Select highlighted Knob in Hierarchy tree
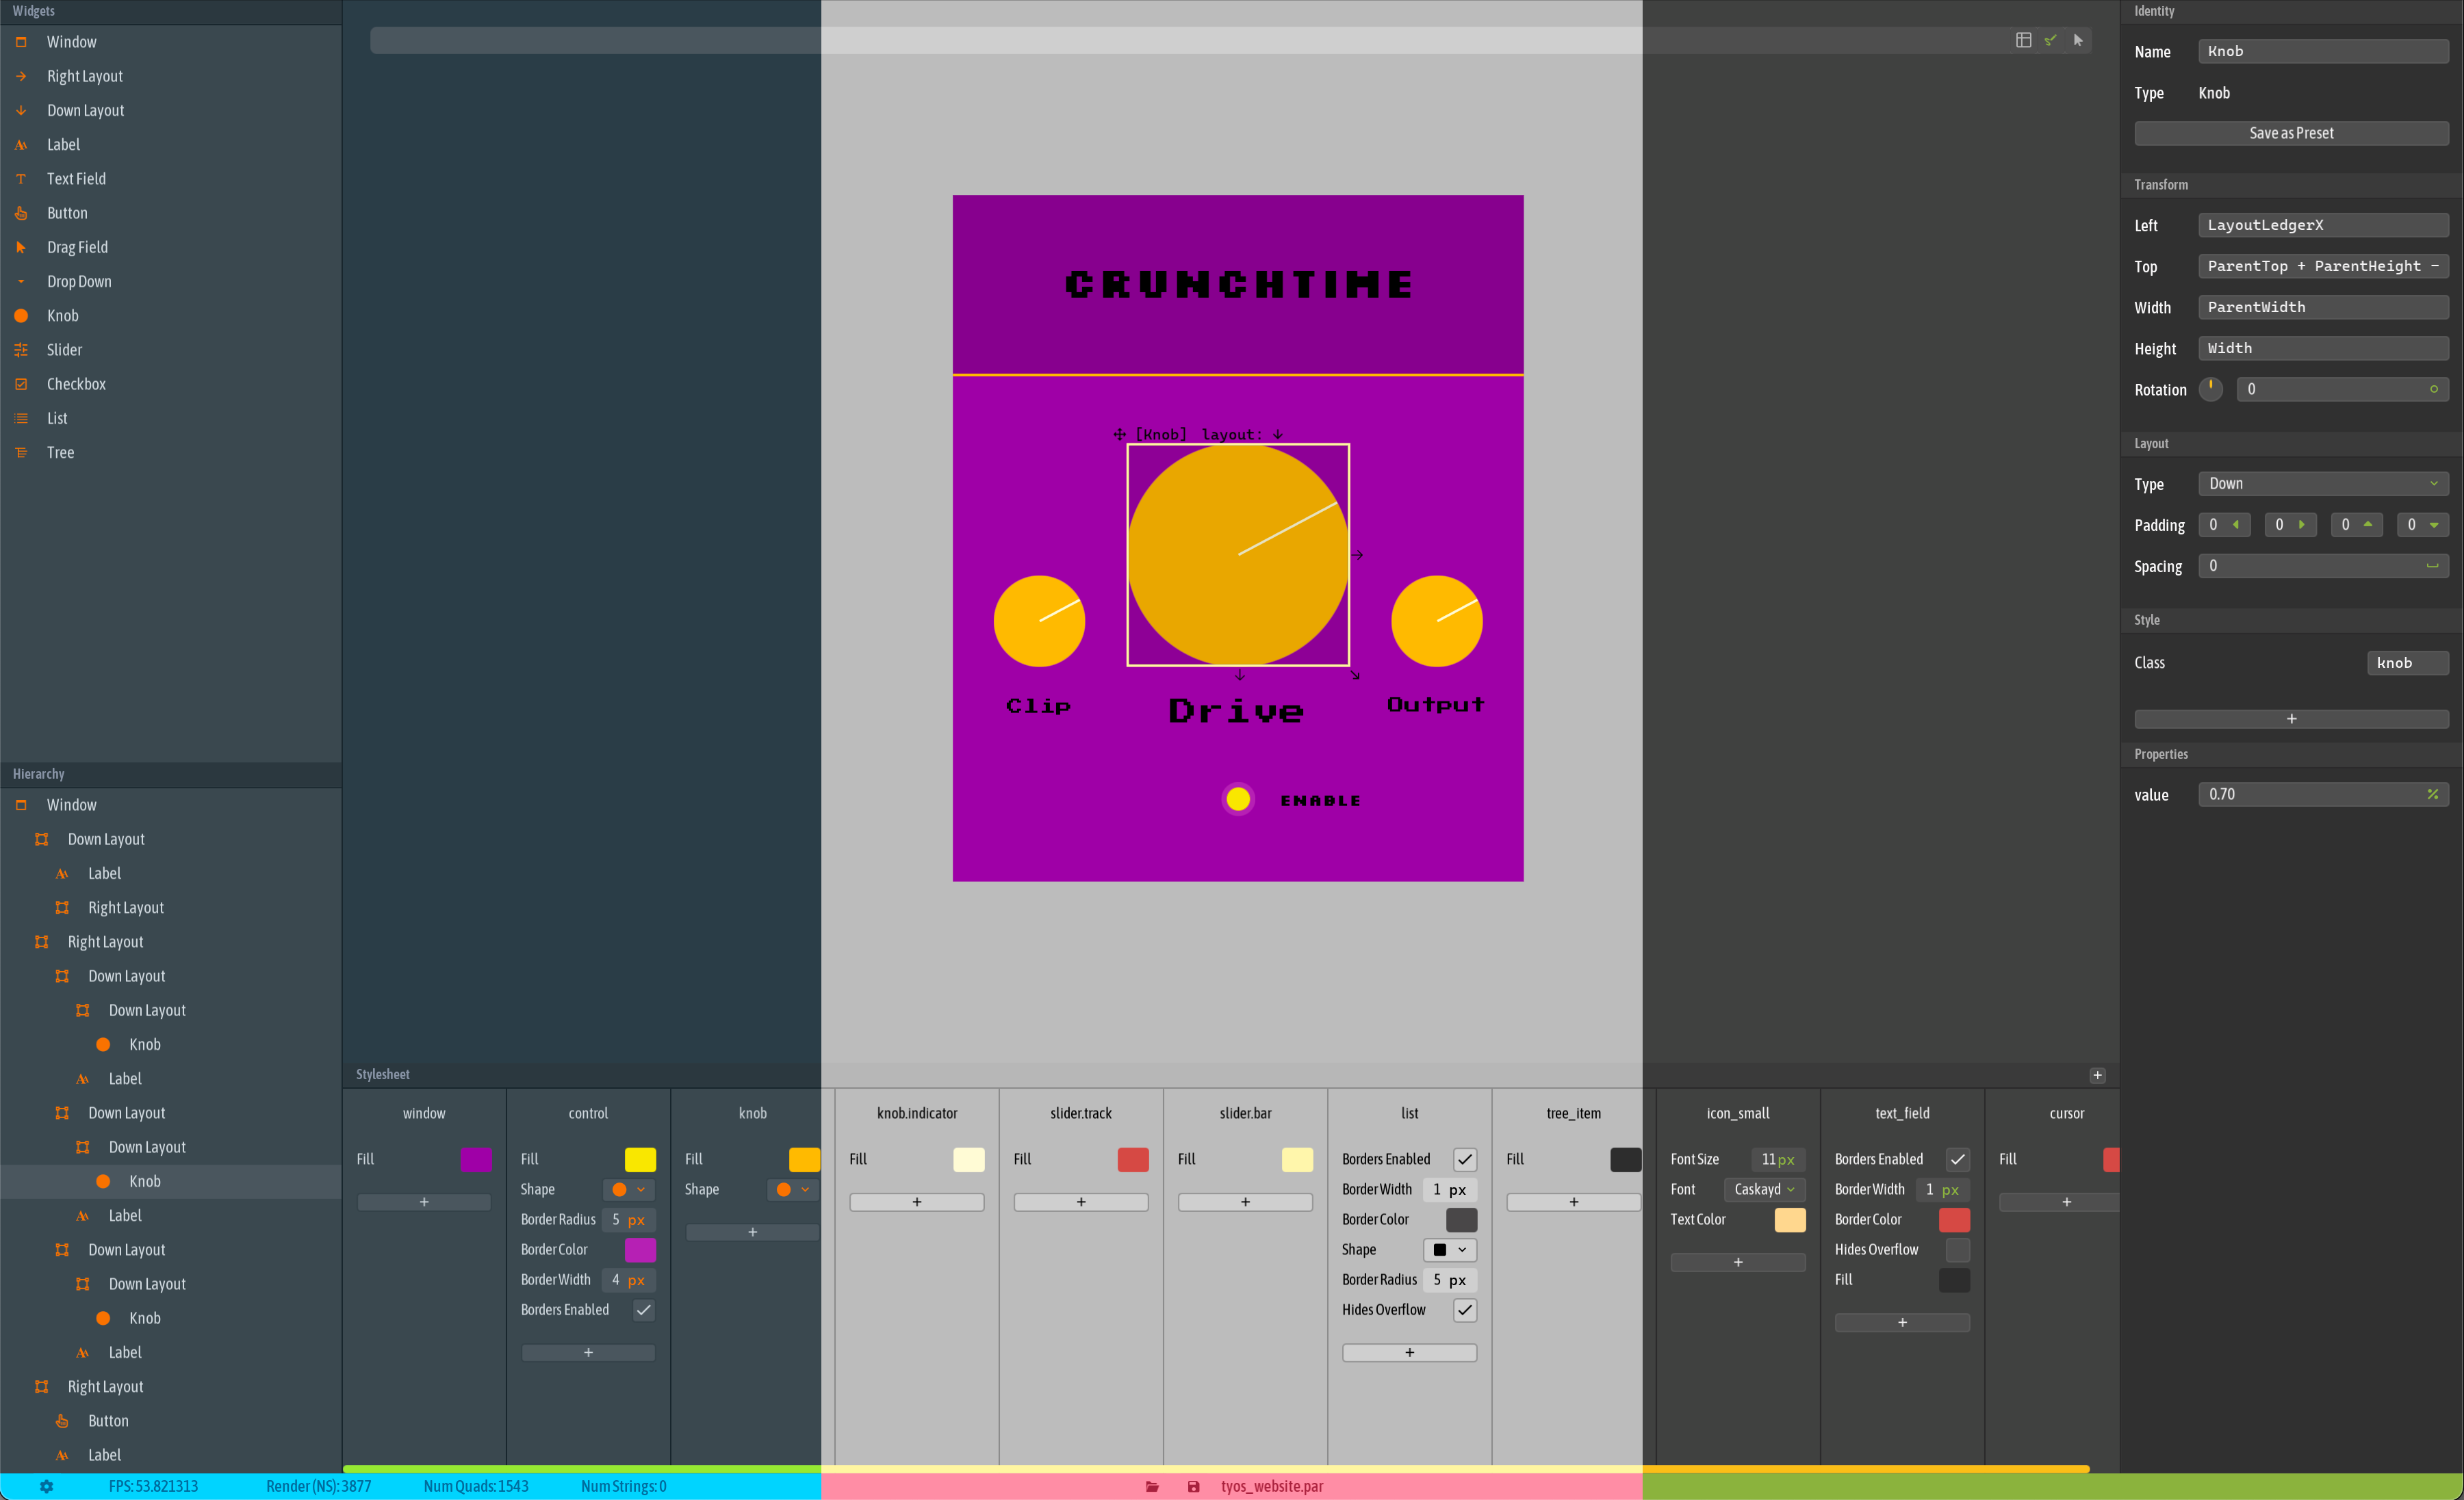 click(171, 1181)
